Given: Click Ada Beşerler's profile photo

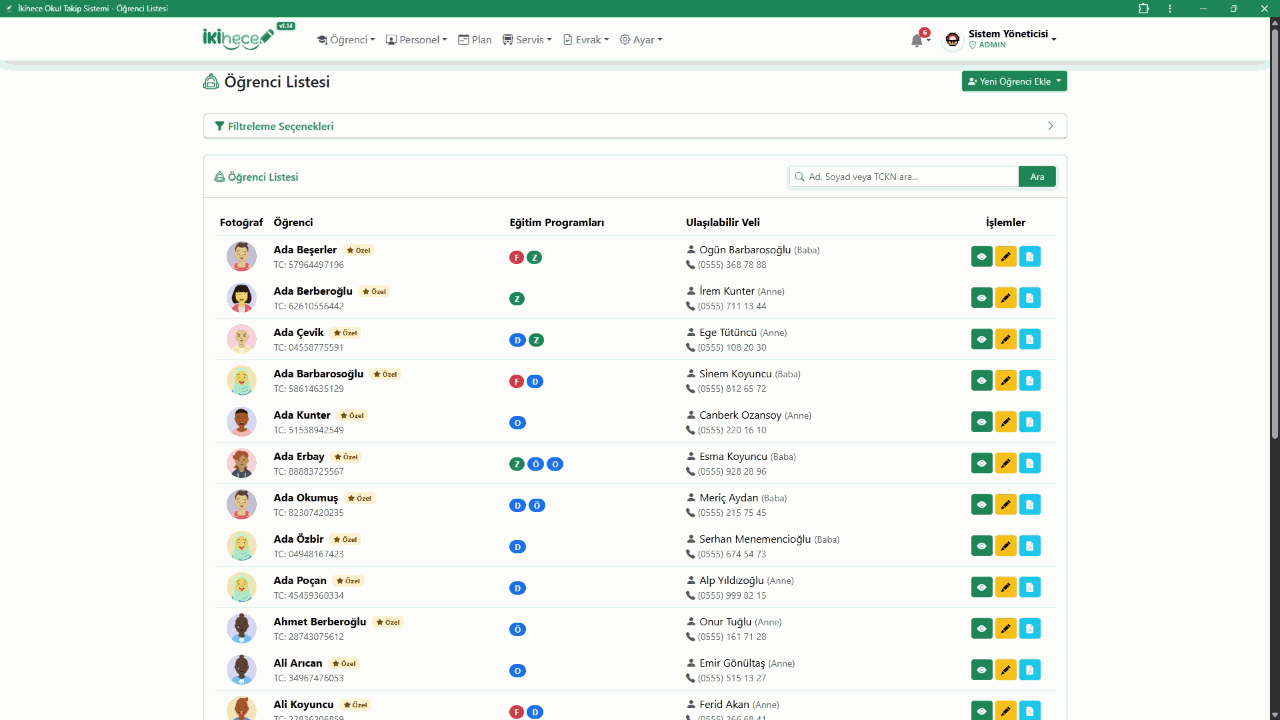Looking at the screenshot, I should pyautogui.click(x=242, y=257).
